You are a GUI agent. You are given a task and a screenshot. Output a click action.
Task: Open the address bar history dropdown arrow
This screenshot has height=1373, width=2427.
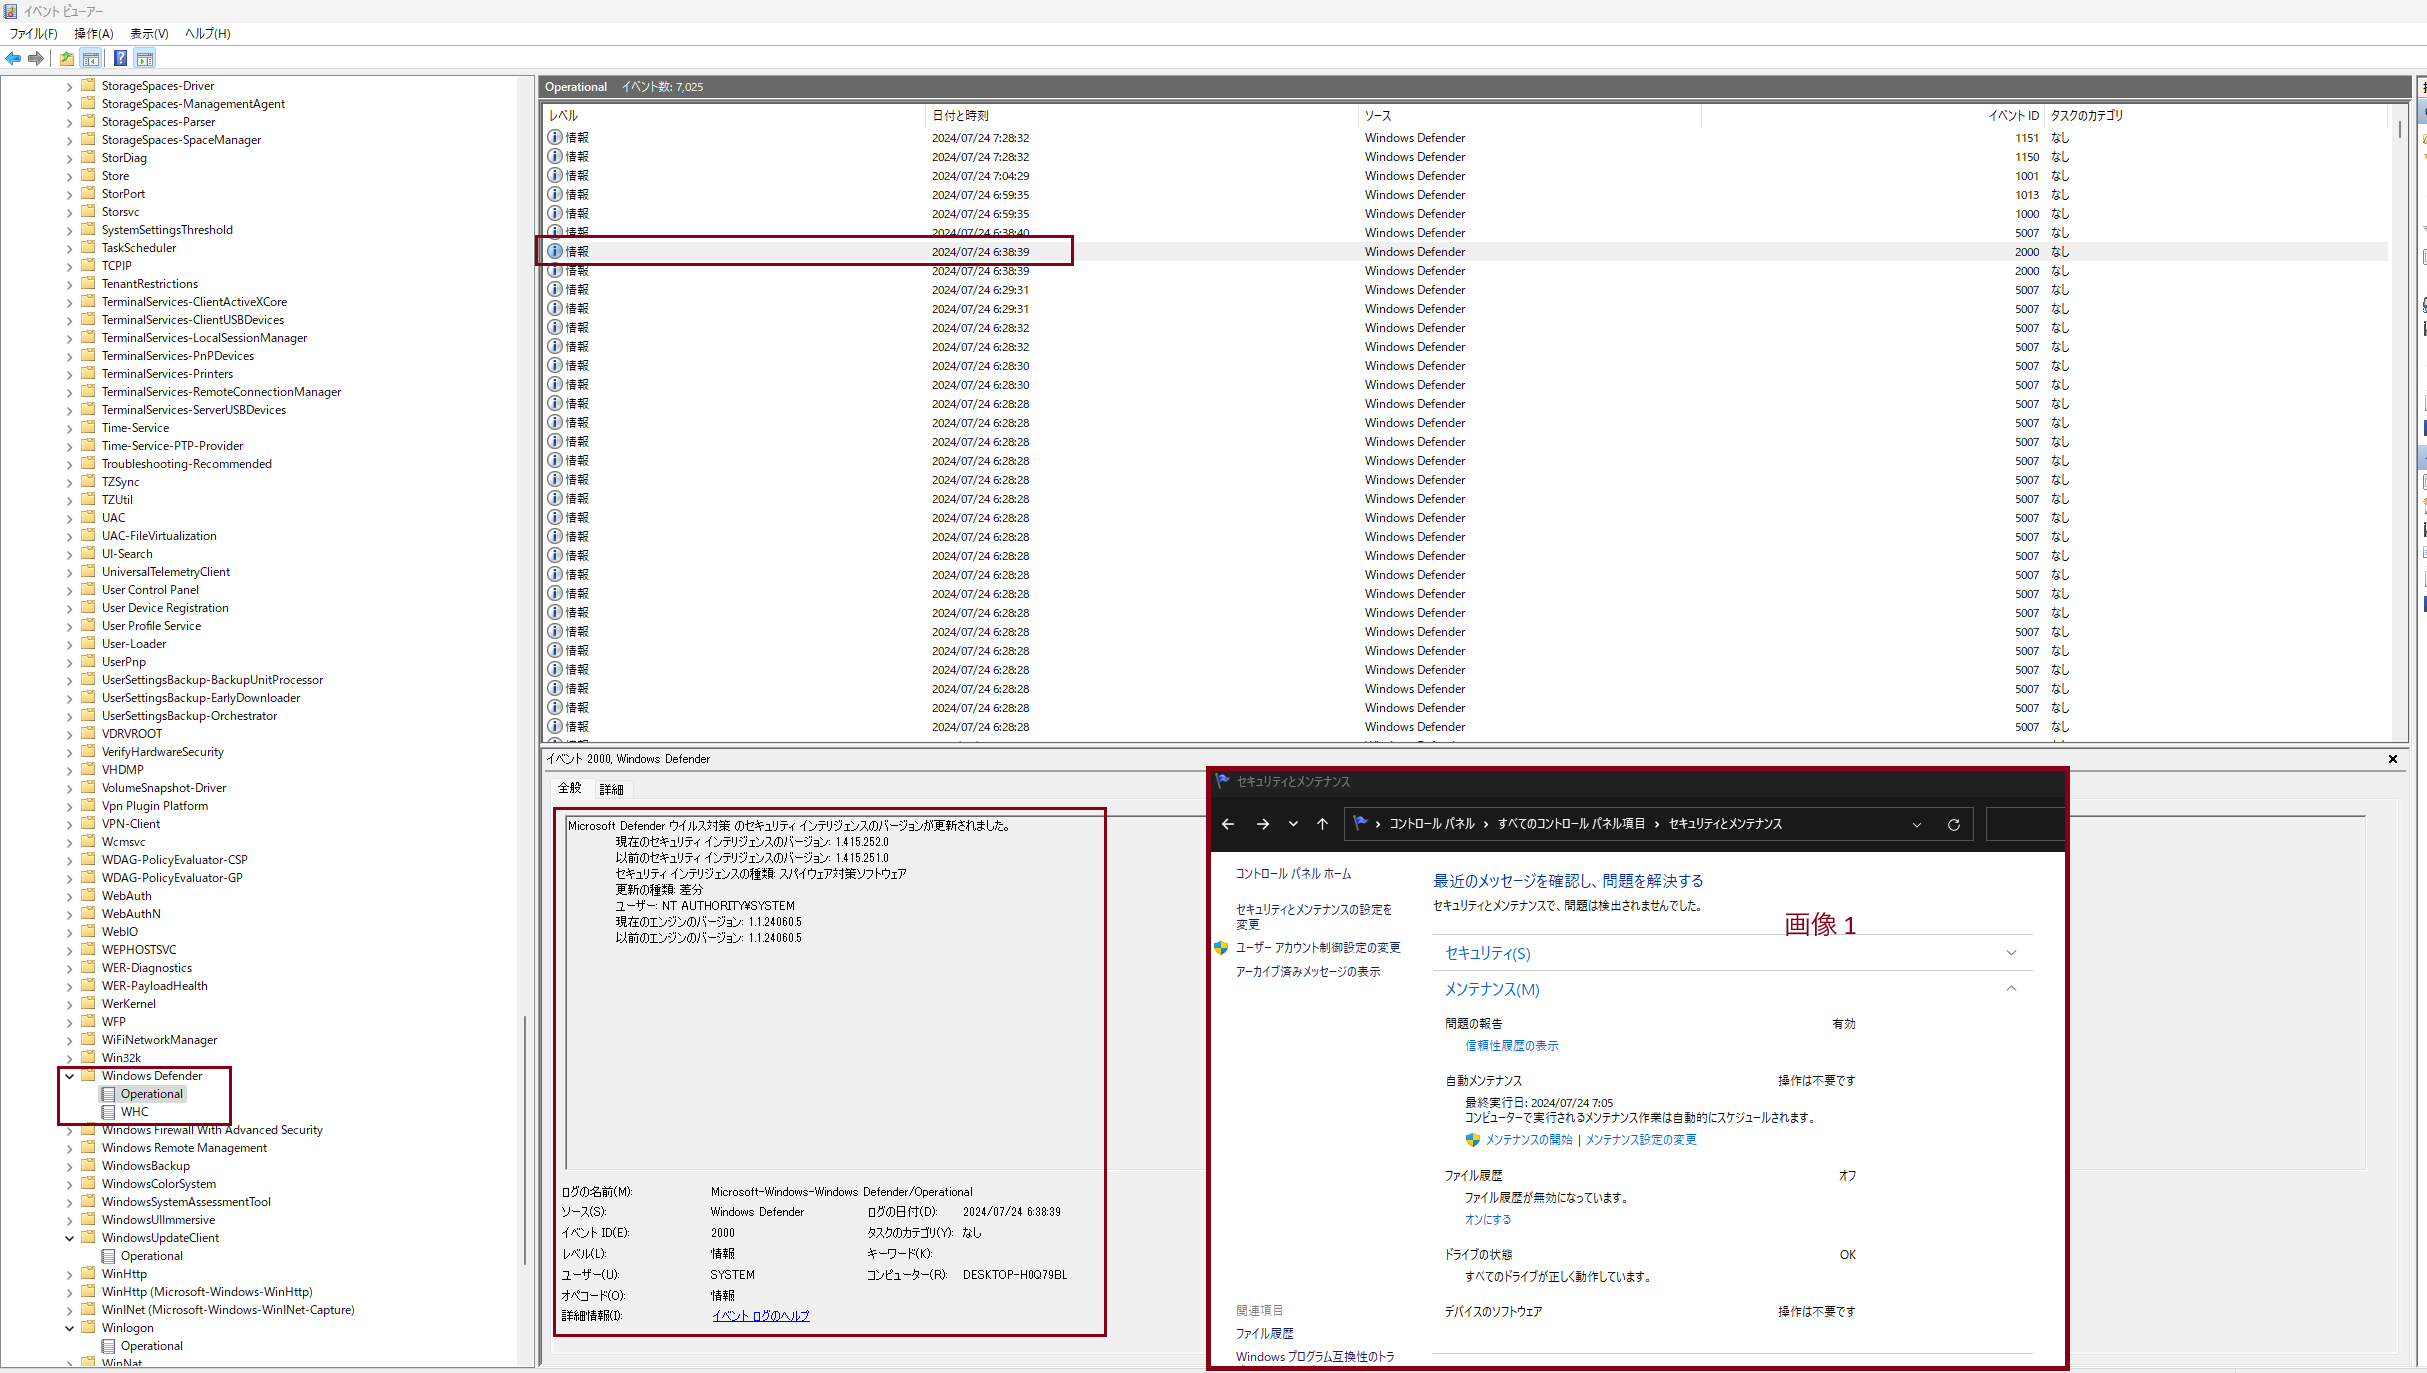[1916, 825]
